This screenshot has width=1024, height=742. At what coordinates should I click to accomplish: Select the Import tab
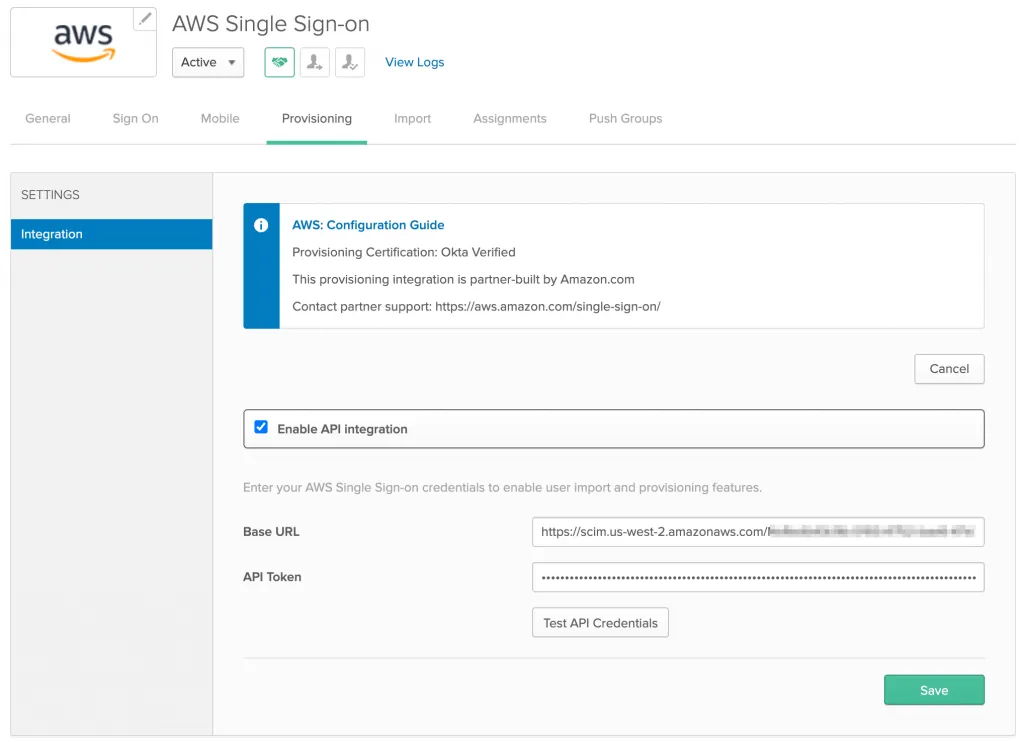tap(412, 118)
